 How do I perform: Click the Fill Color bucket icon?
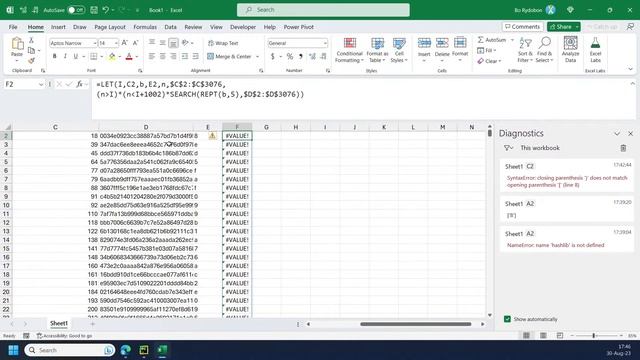tap(112, 56)
